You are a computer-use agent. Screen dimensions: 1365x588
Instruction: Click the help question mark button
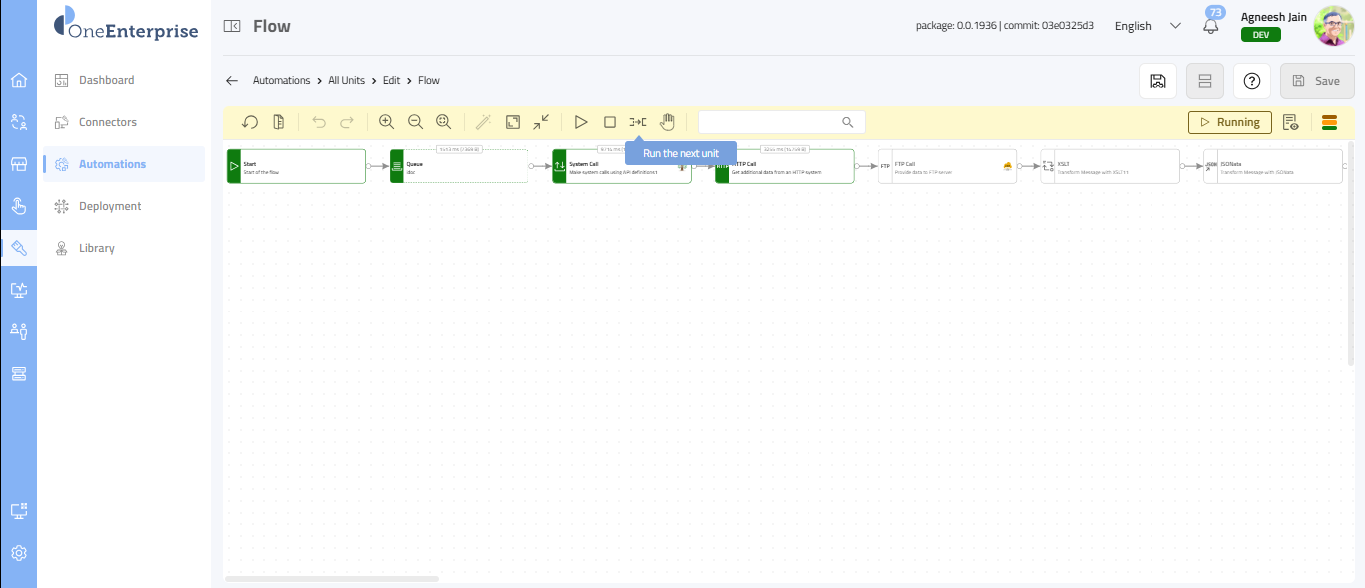pos(1251,81)
